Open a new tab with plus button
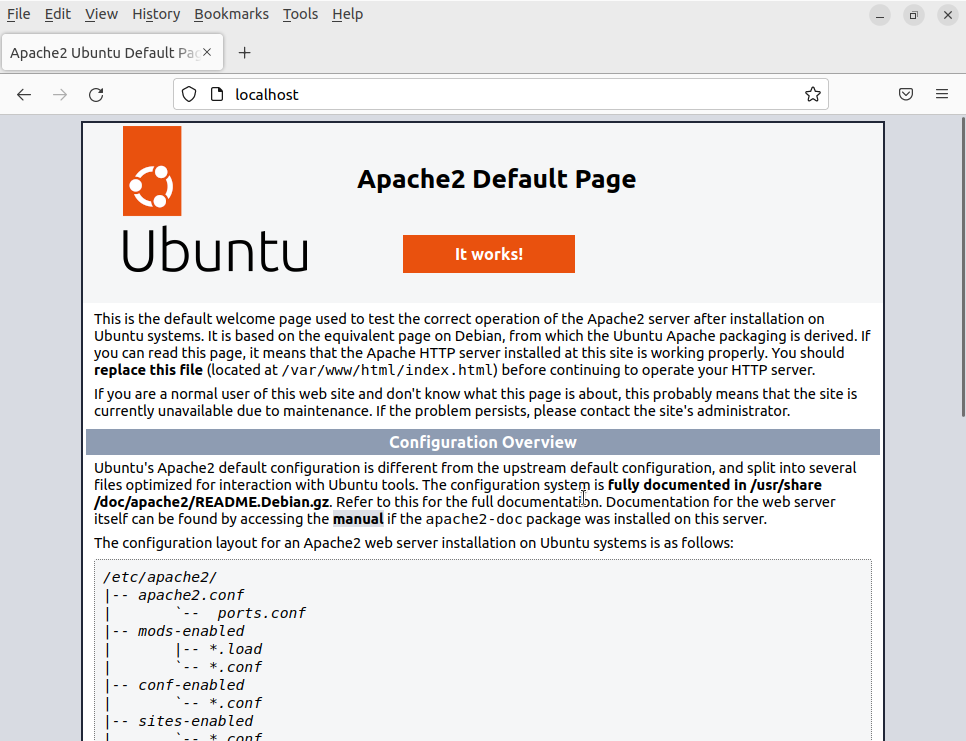 pyautogui.click(x=245, y=53)
